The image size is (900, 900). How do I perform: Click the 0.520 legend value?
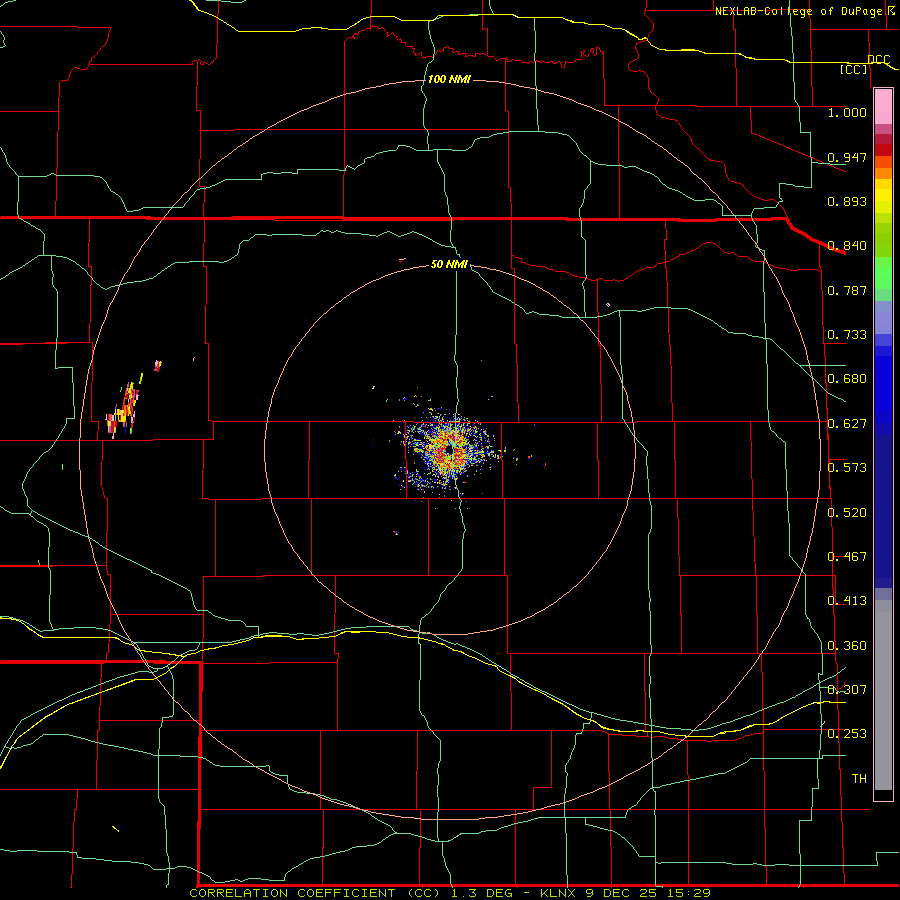click(x=847, y=513)
